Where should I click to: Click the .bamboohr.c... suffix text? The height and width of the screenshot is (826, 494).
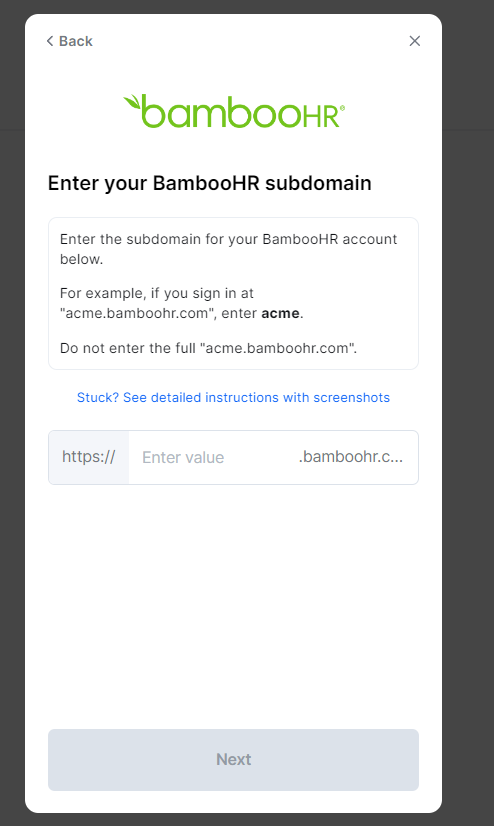351,457
